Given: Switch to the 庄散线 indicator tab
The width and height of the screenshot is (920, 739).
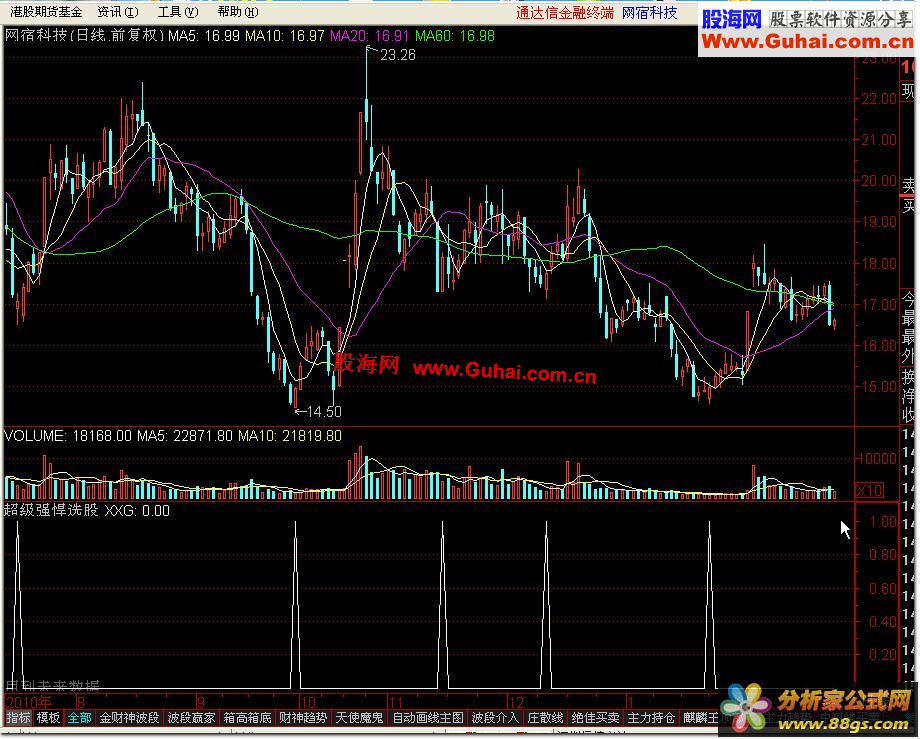Looking at the screenshot, I should (x=545, y=718).
